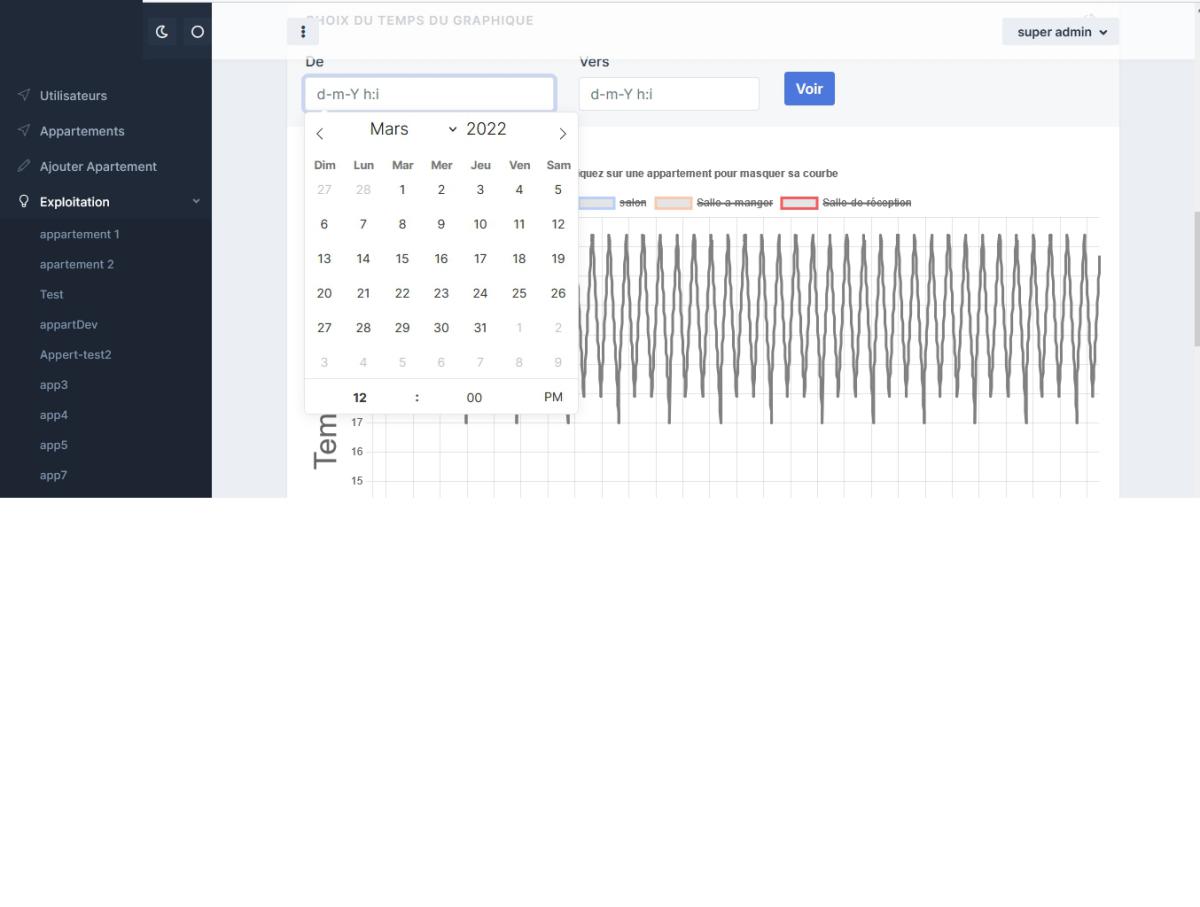This screenshot has width=1200, height=907.
Task: Go to previous month in calendar
Action: (x=320, y=133)
